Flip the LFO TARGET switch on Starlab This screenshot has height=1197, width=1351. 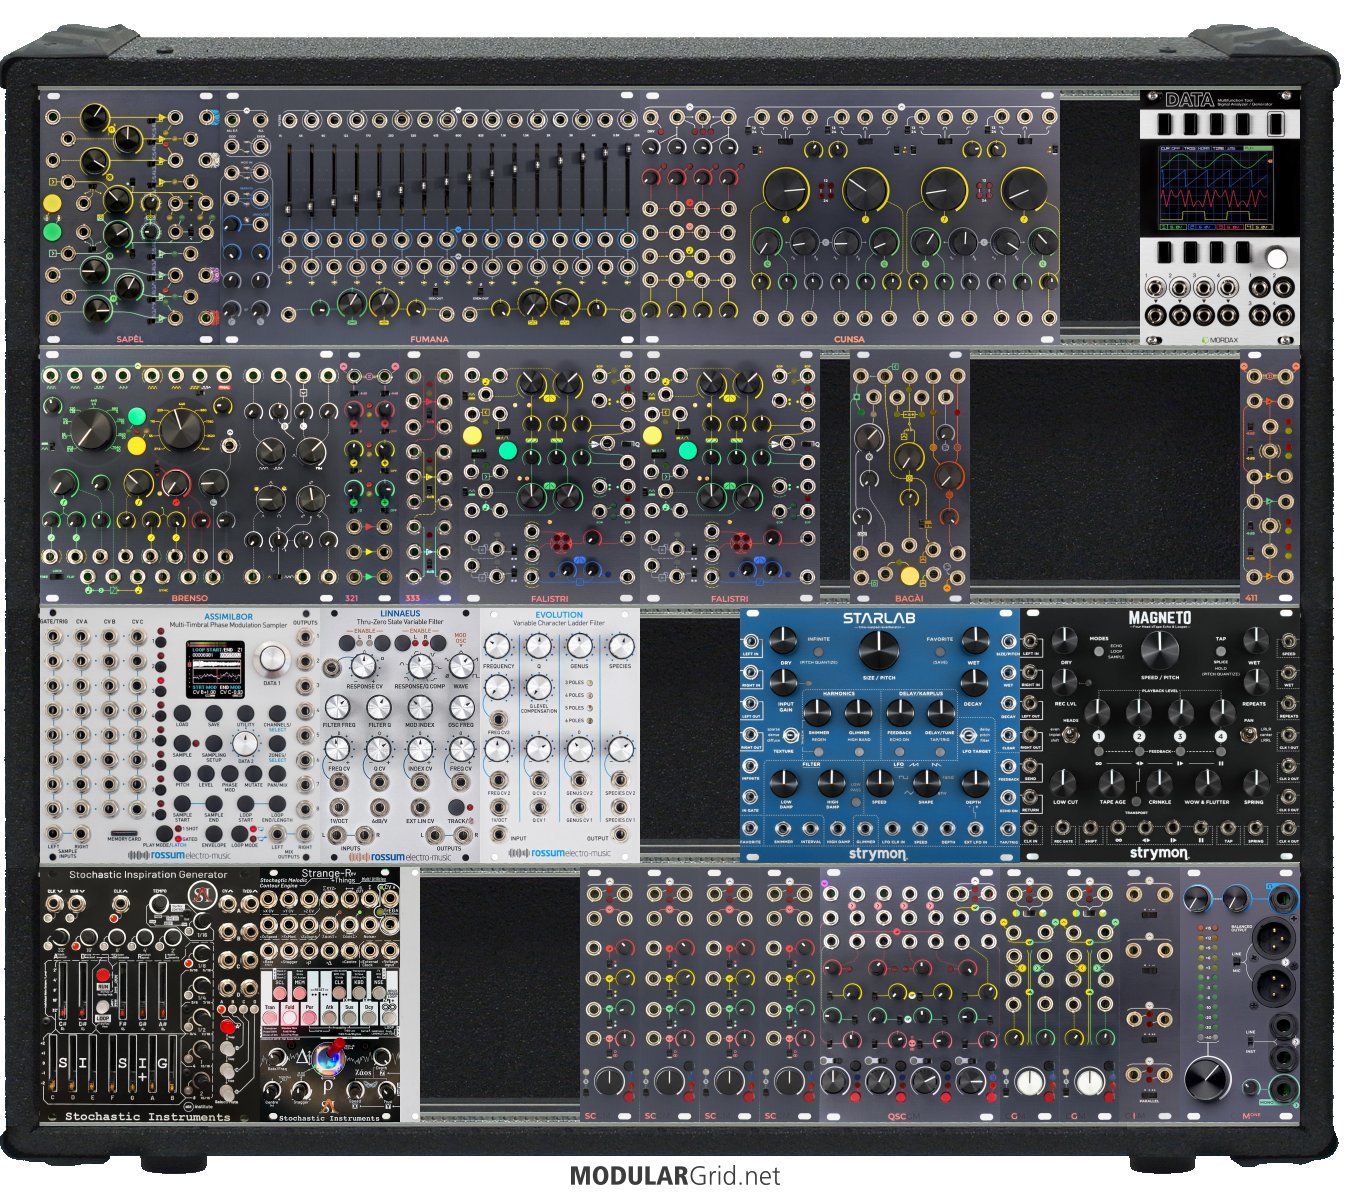tap(970, 734)
